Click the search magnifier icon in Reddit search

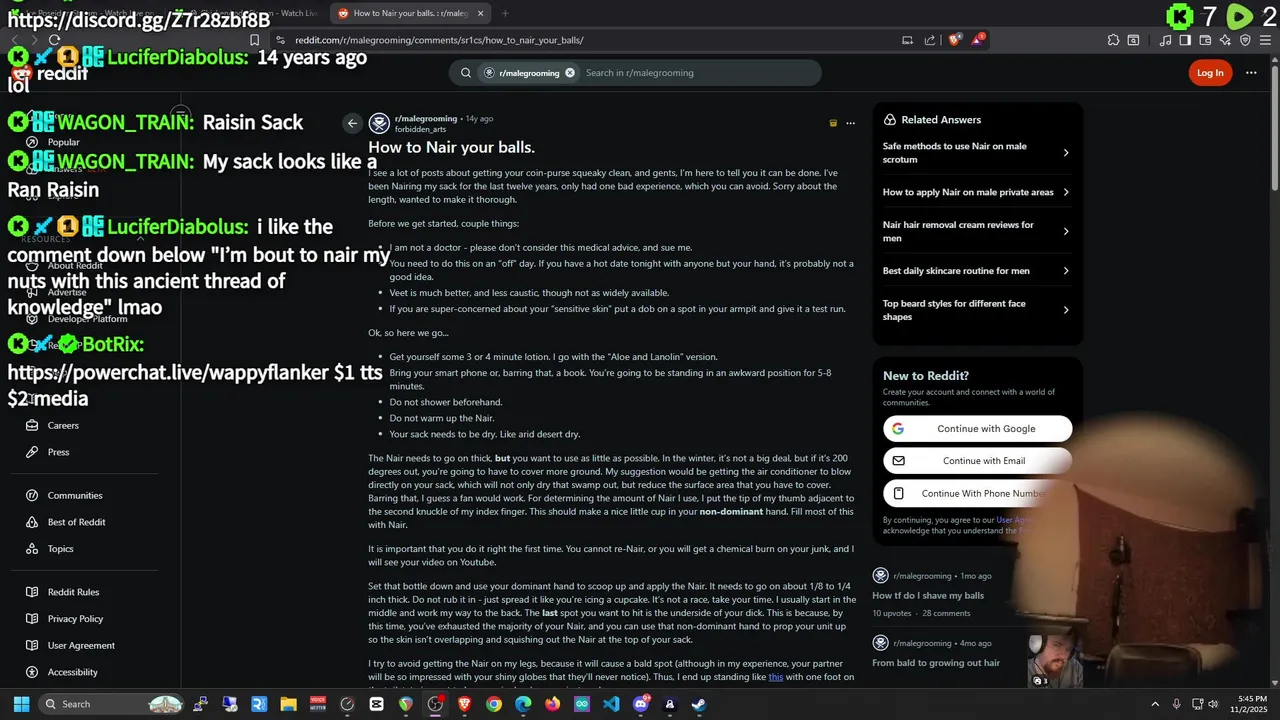pyautogui.click(x=466, y=72)
